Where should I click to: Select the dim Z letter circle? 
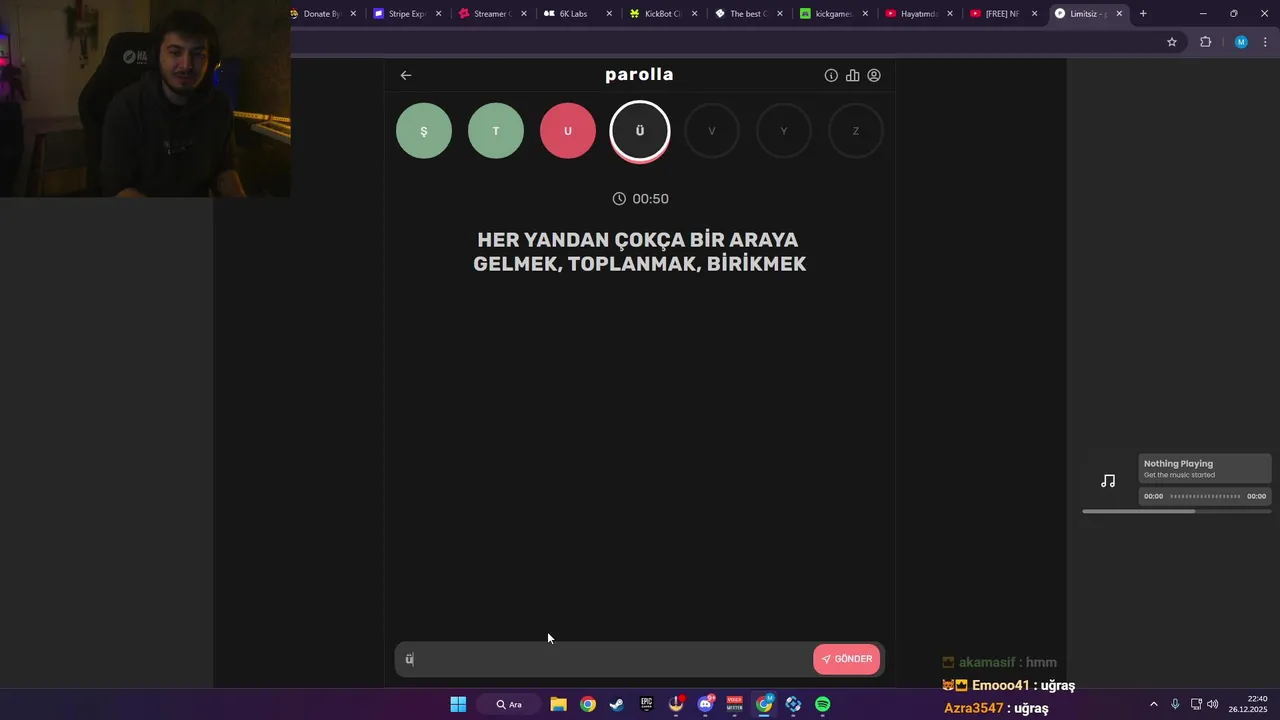856,131
